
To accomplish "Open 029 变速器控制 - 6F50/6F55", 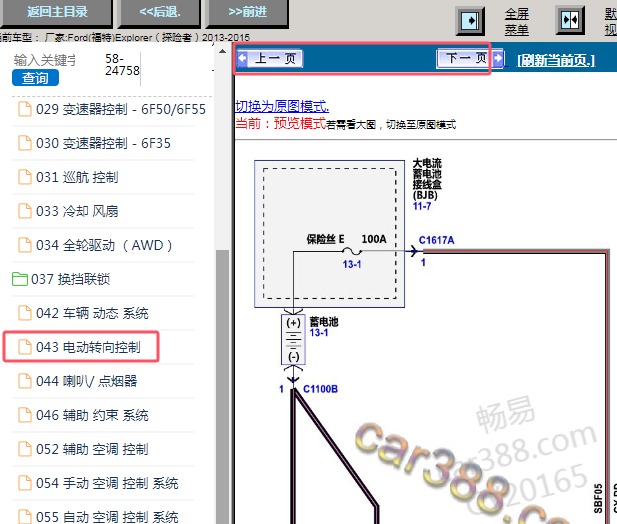I will pyautogui.click(x=112, y=109).
